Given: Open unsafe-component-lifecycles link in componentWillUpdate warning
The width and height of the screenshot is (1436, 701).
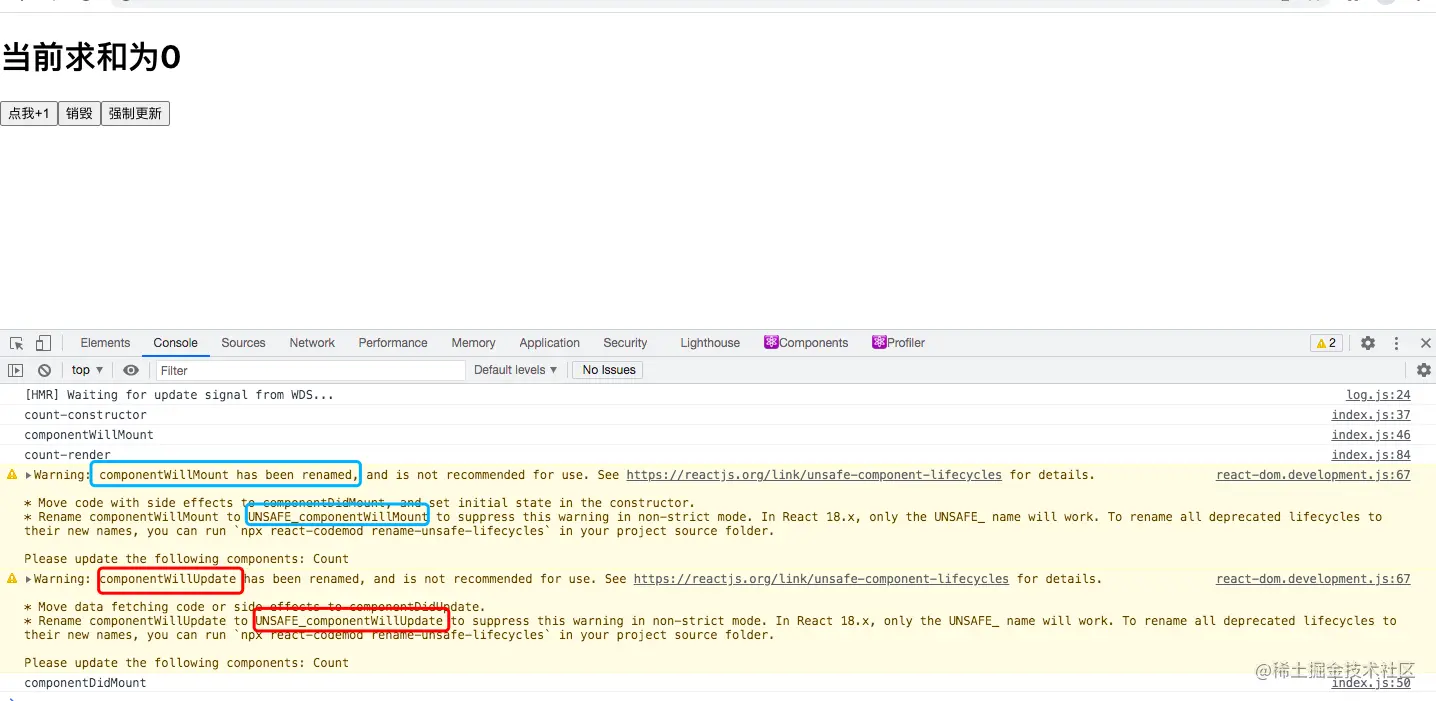Looking at the screenshot, I should [821, 579].
